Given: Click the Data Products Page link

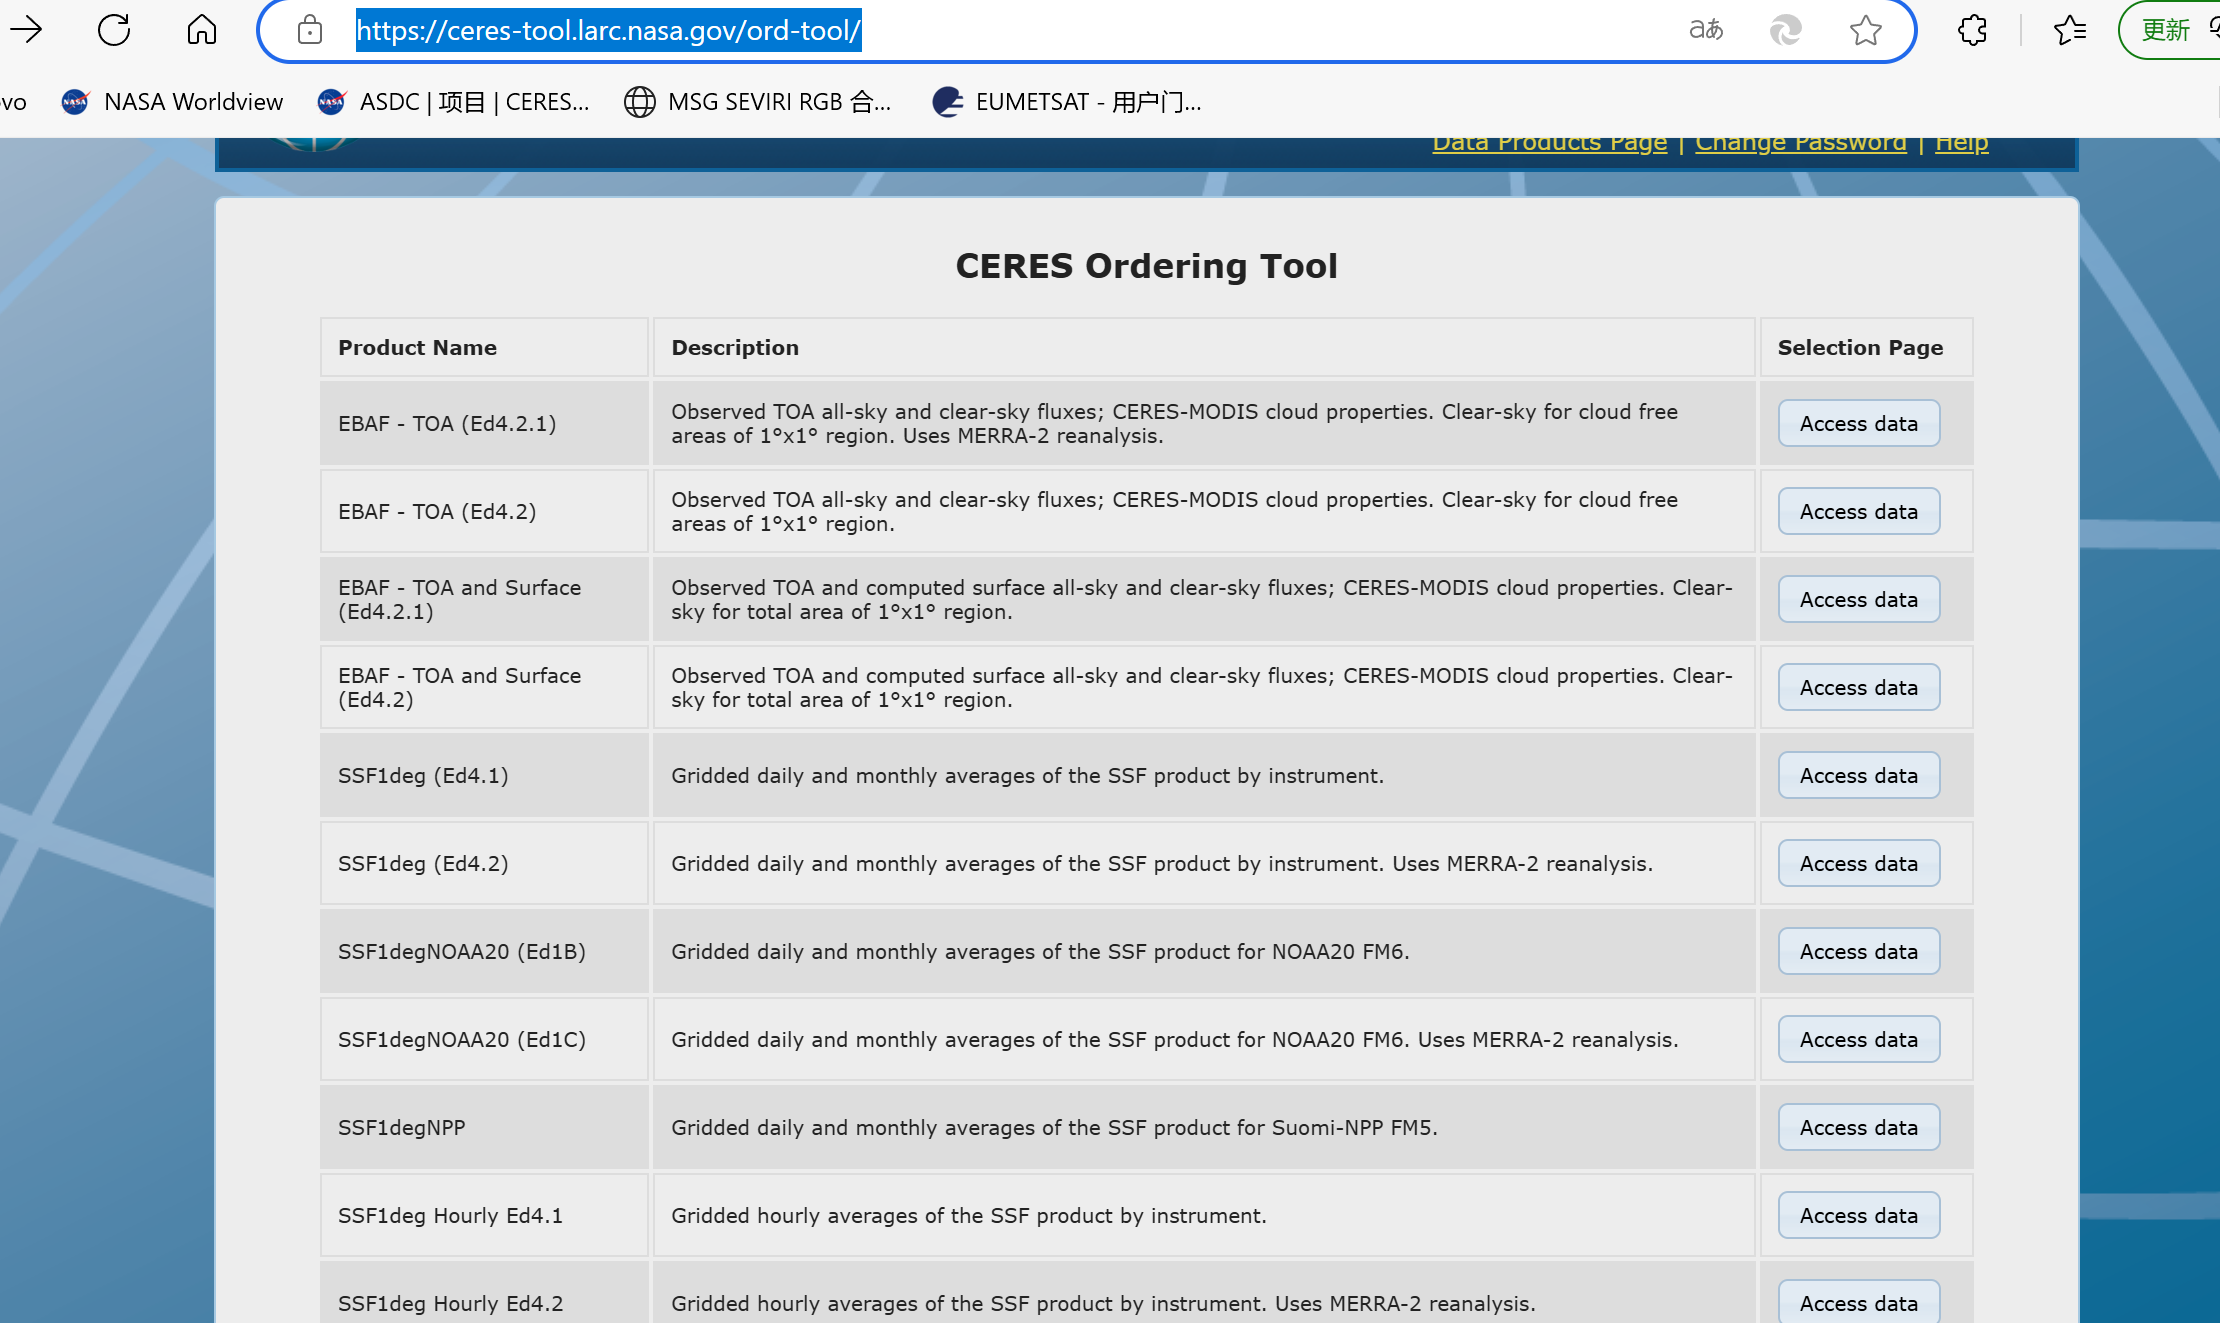Looking at the screenshot, I should coord(1548,141).
